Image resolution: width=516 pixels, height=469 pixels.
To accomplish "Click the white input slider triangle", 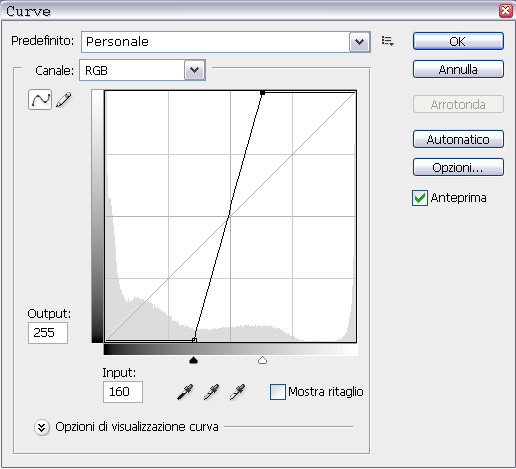I will 262,360.
